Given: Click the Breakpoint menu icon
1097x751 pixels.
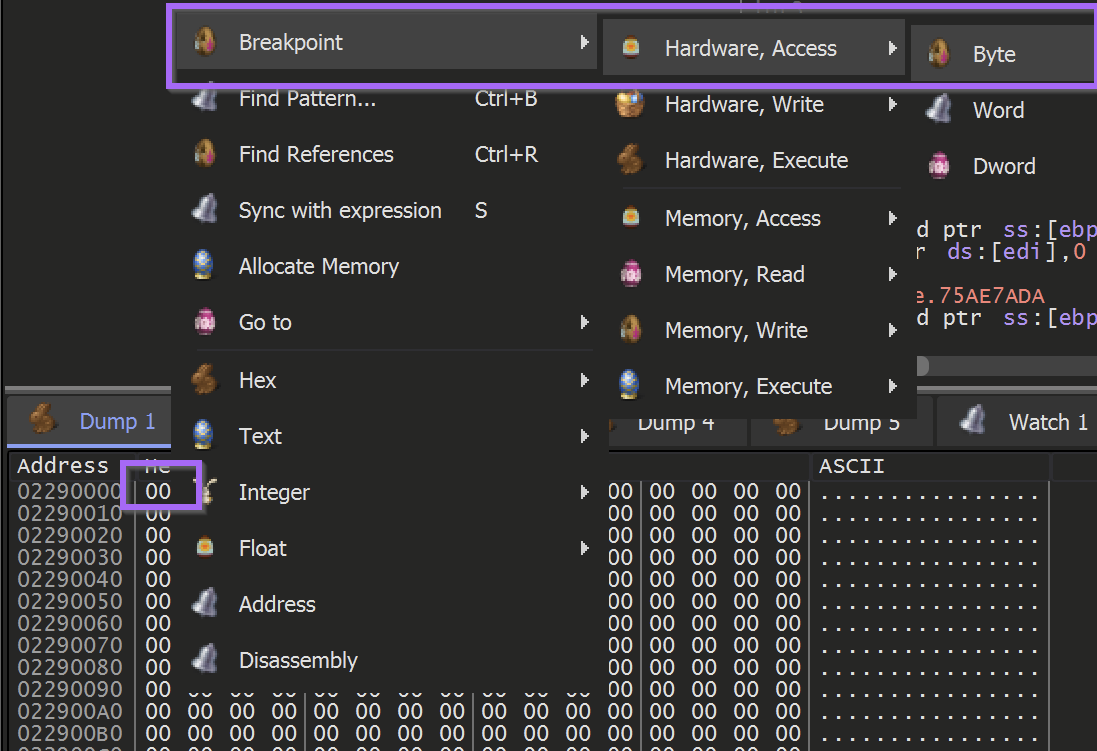Looking at the screenshot, I should tap(207, 43).
